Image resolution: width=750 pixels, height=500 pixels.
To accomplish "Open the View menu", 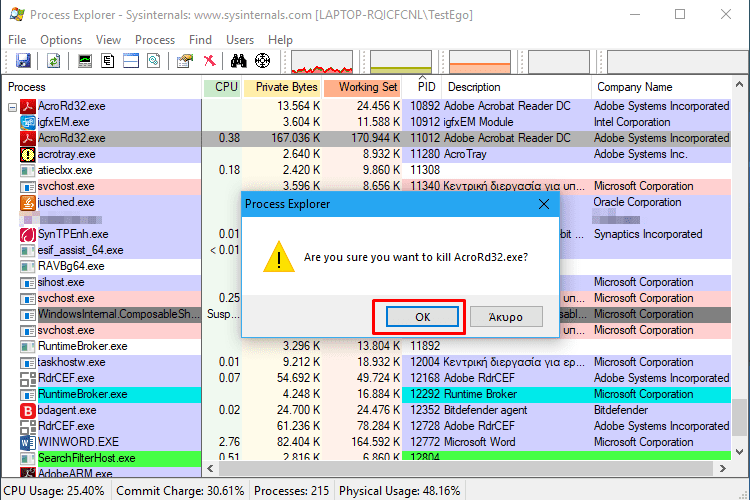I will 108,40.
